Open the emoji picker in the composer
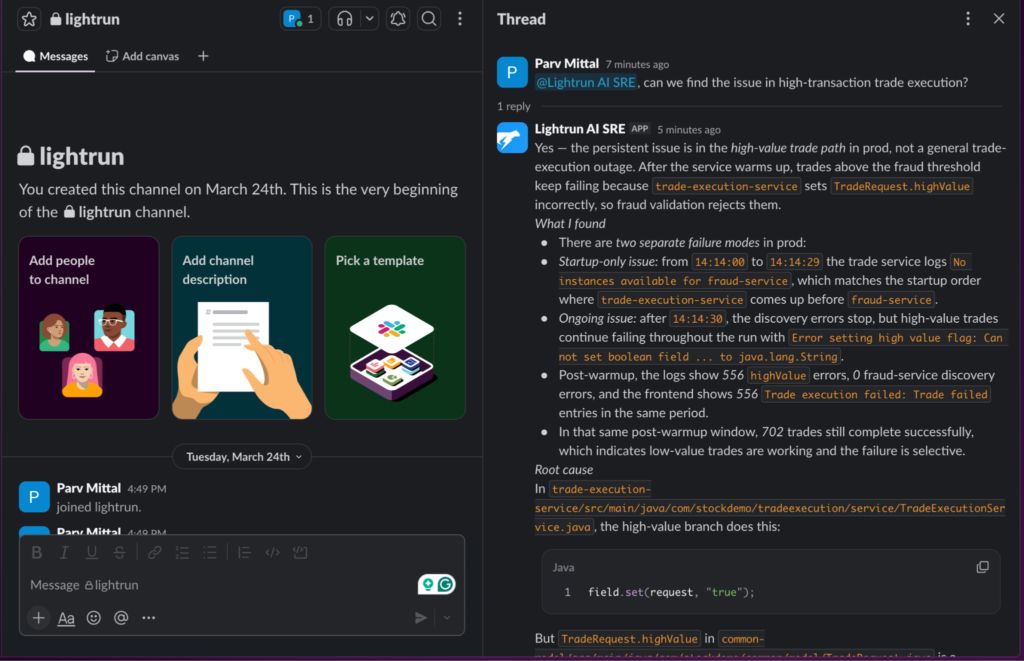 (x=93, y=617)
